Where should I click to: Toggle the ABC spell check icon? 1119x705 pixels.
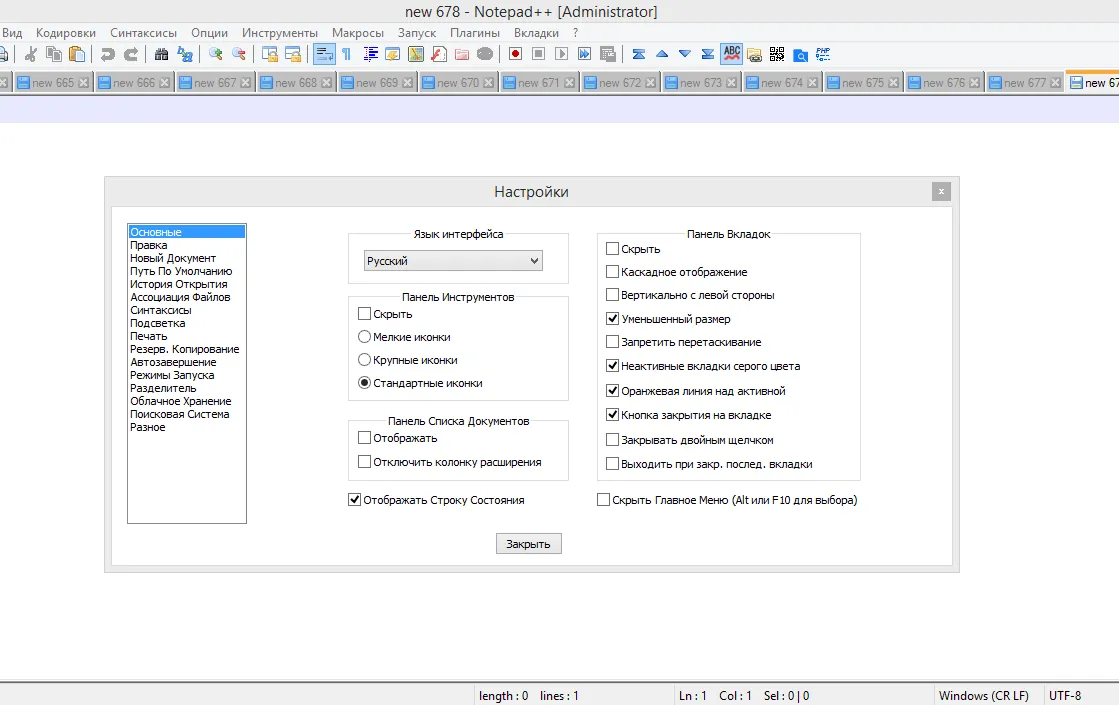point(732,54)
